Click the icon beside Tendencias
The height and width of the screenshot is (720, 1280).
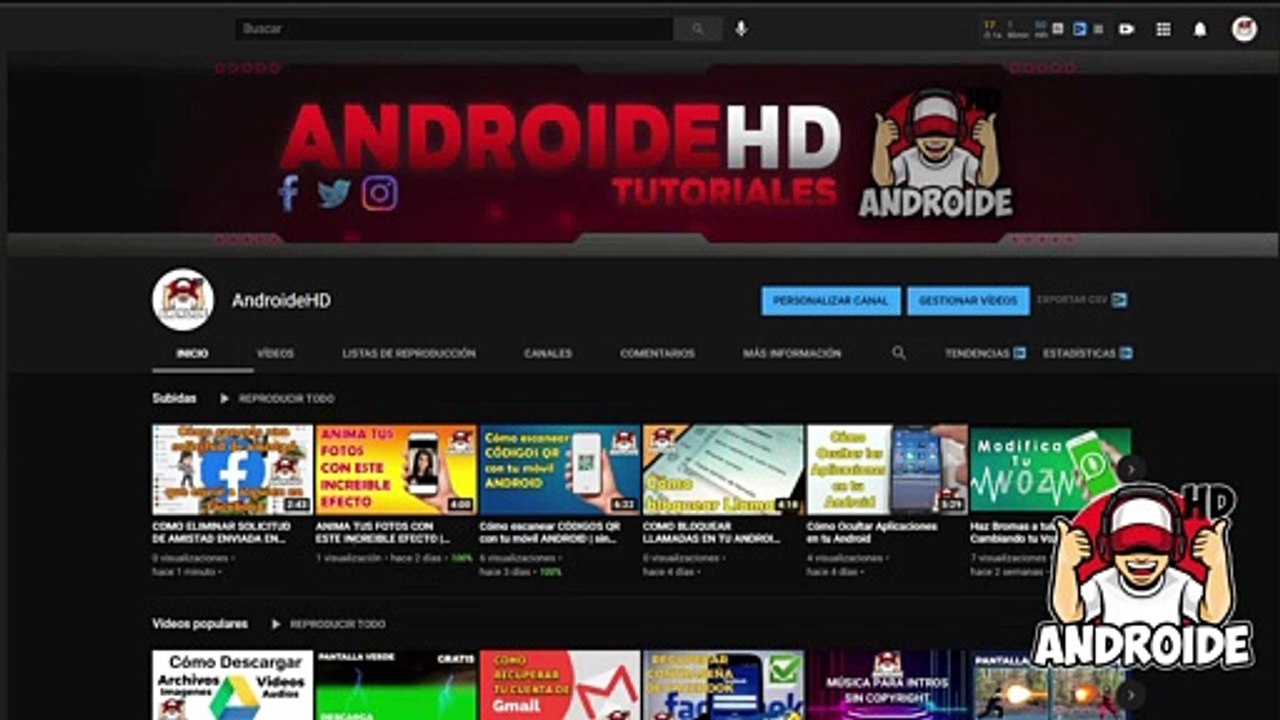point(1019,353)
